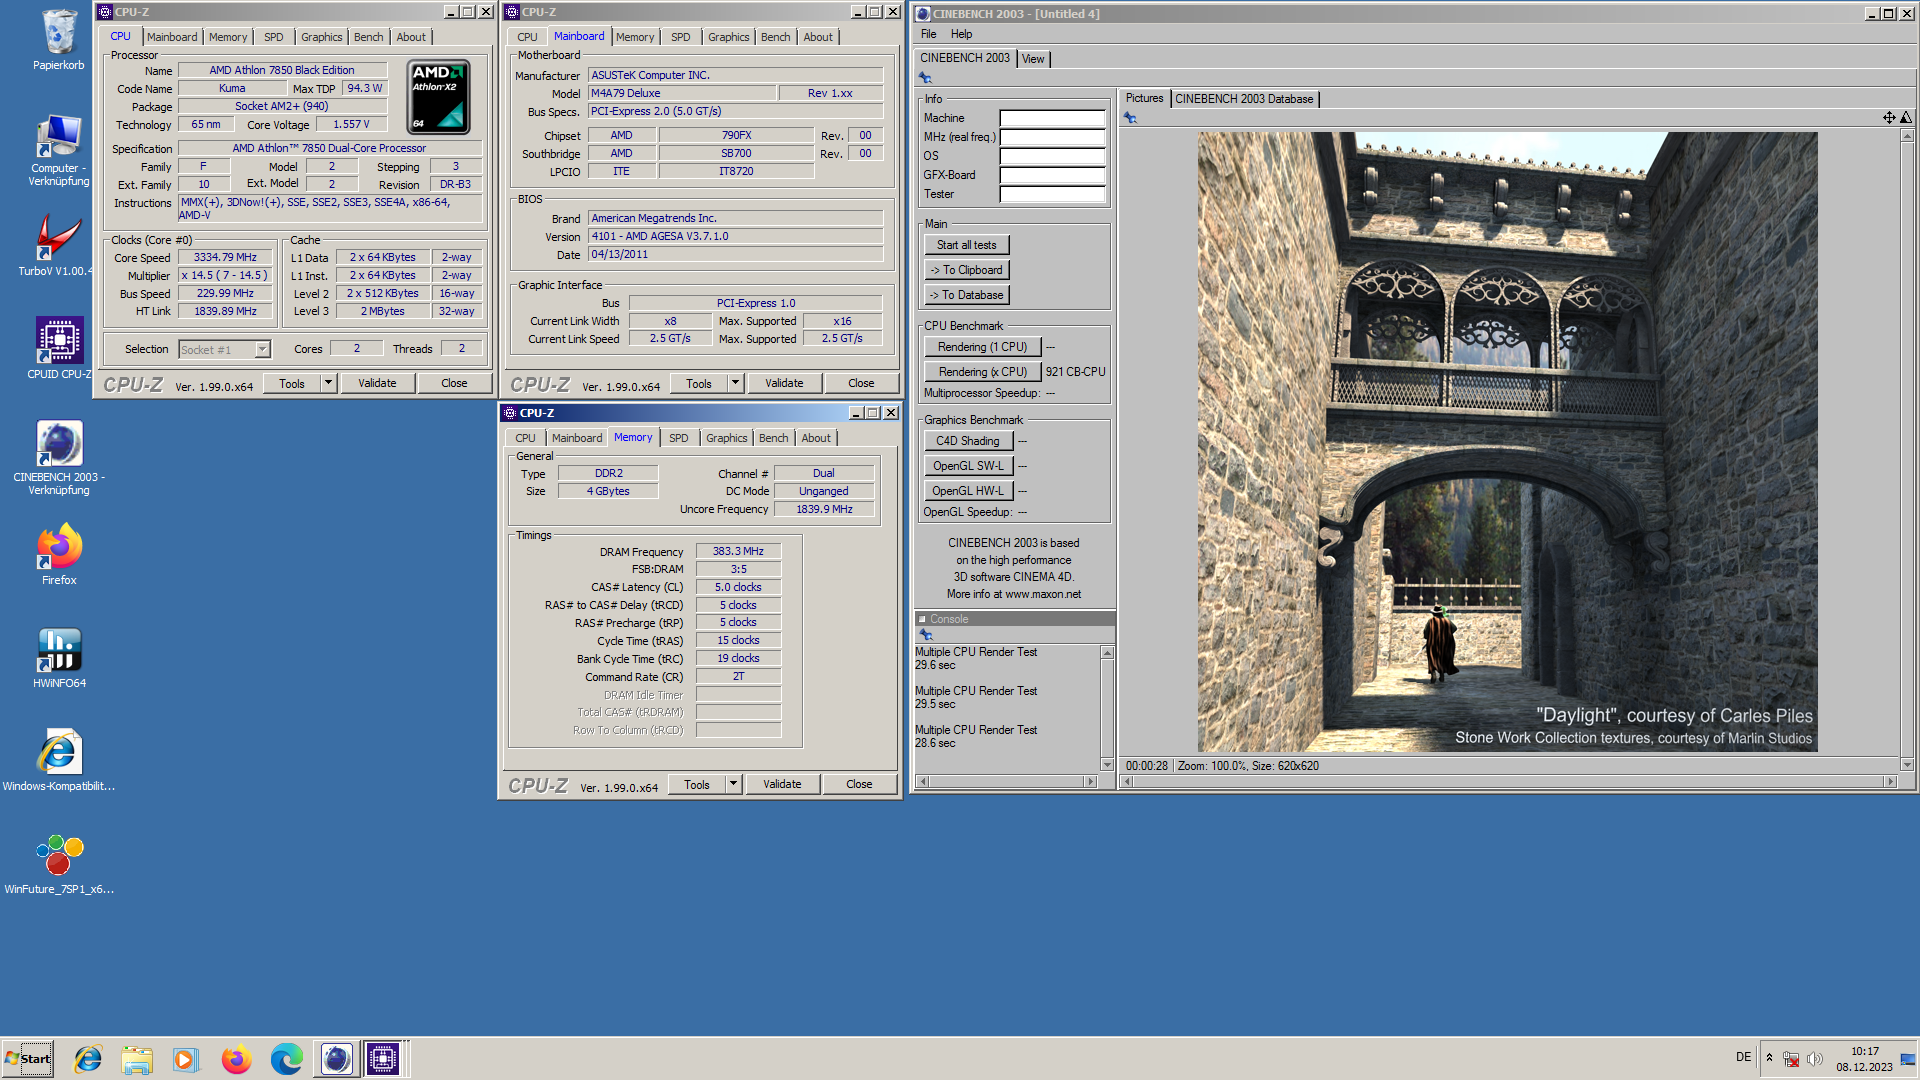Switch to CINEBENCH taskbar button
The height and width of the screenshot is (1080, 1920).
[336, 1058]
